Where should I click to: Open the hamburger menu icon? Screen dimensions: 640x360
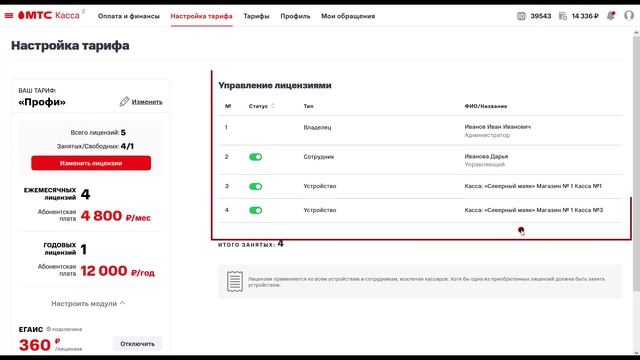pyautogui.click(x=9, y=16)
